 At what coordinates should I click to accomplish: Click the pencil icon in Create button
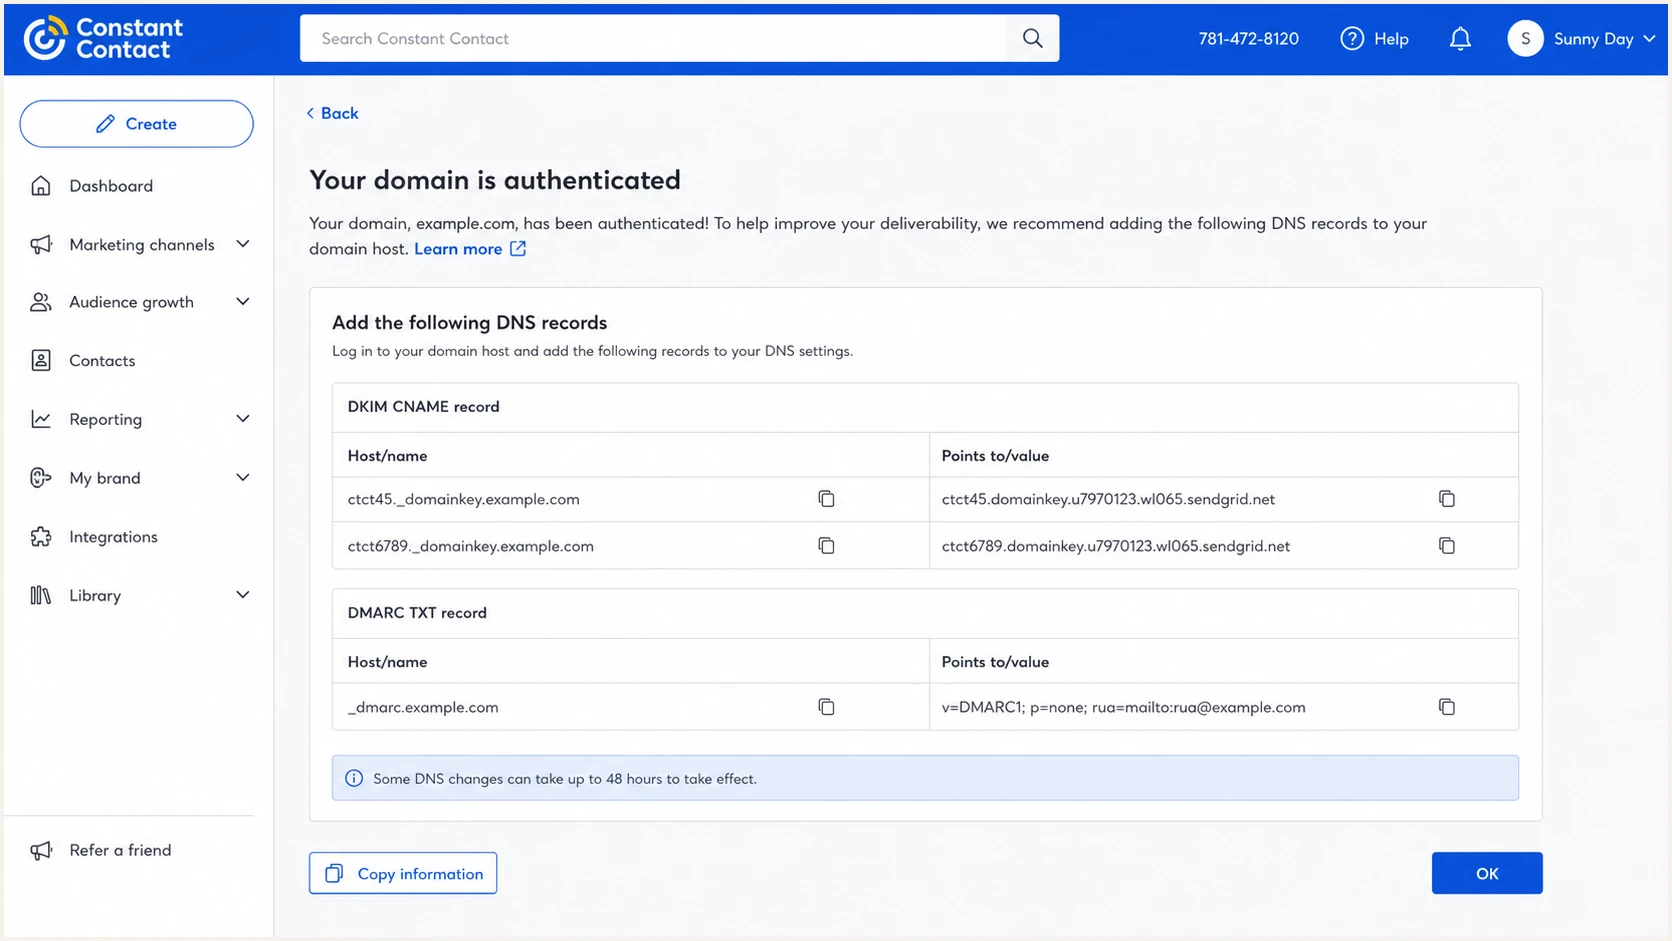point(105,124)
